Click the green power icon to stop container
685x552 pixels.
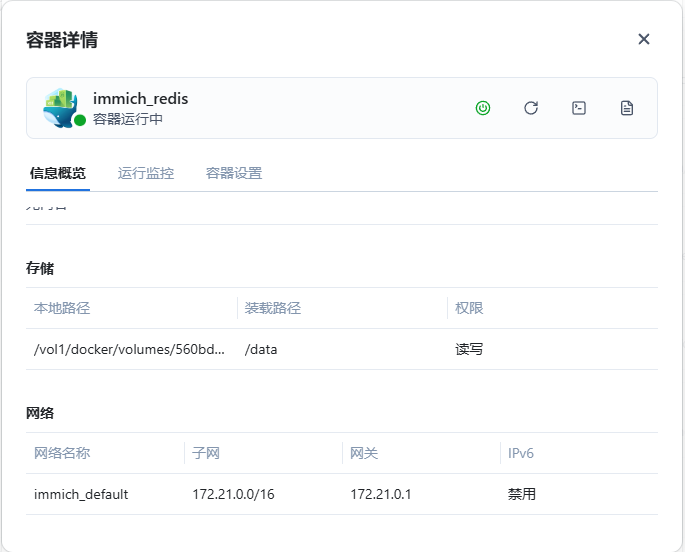(483, 108)
